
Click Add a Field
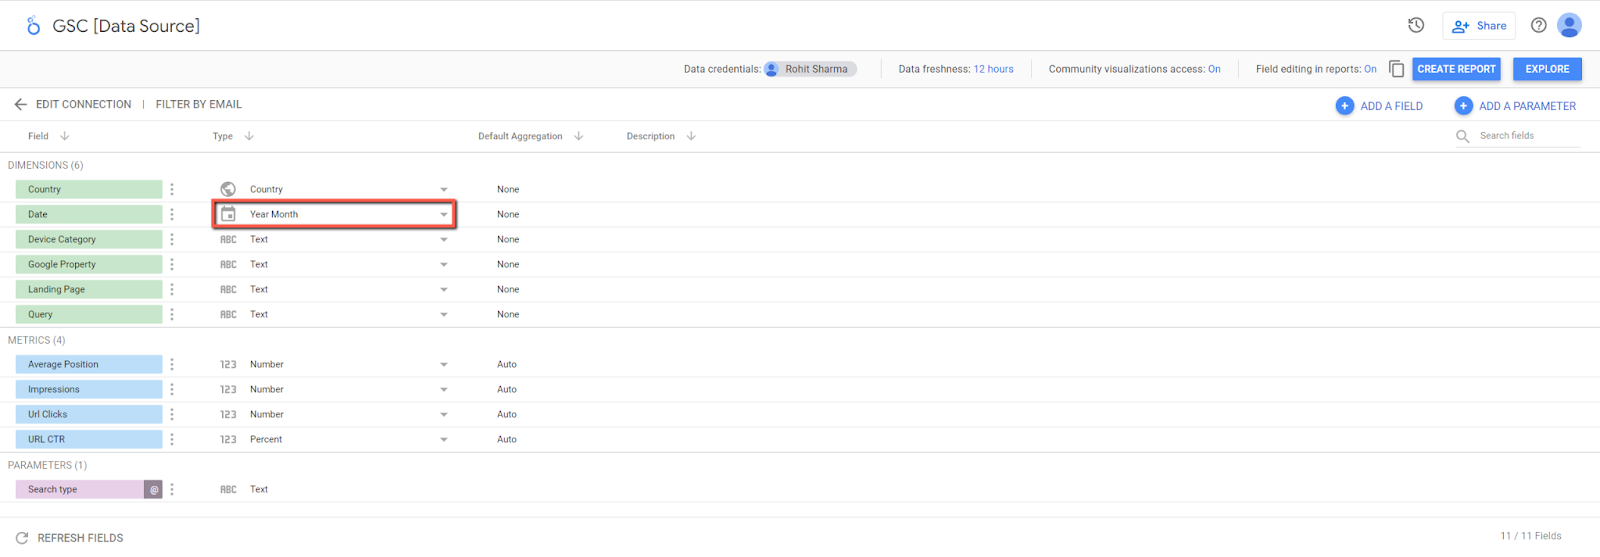(1379, 106)
